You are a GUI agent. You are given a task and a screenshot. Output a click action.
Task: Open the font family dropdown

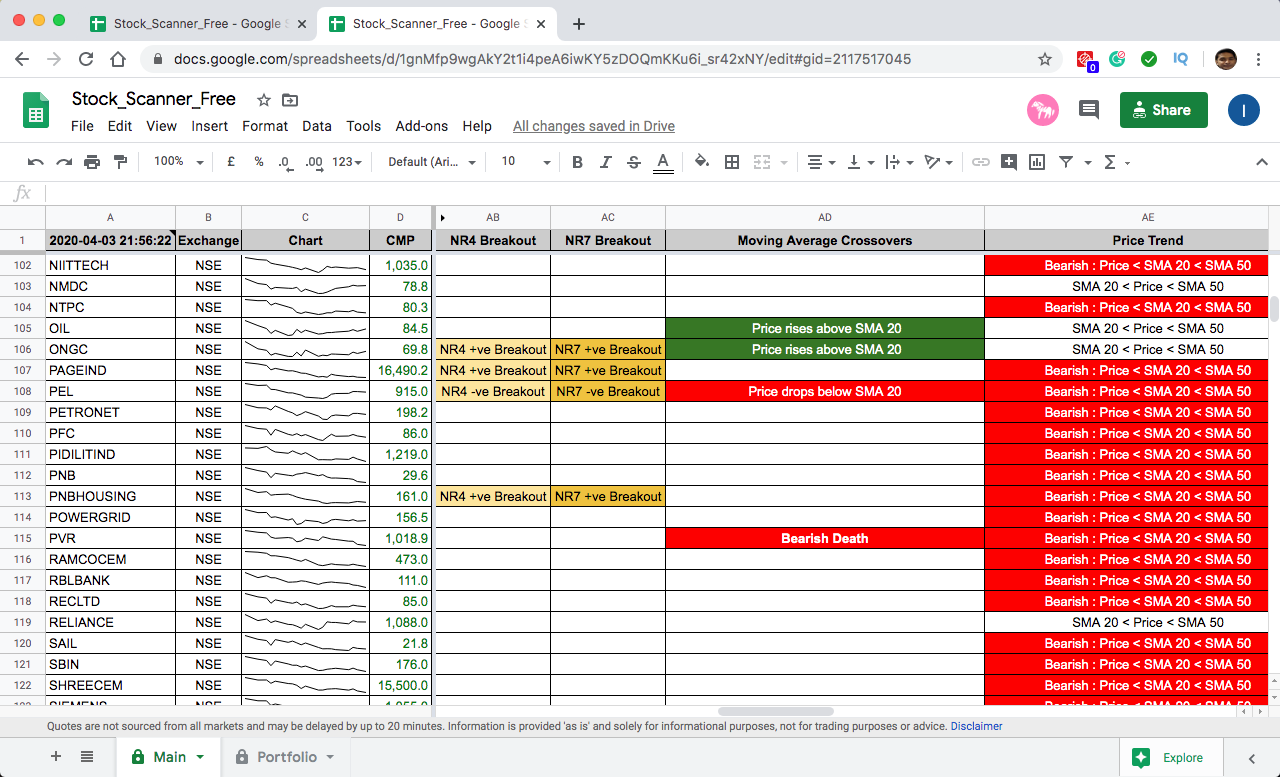coord(431,162)
